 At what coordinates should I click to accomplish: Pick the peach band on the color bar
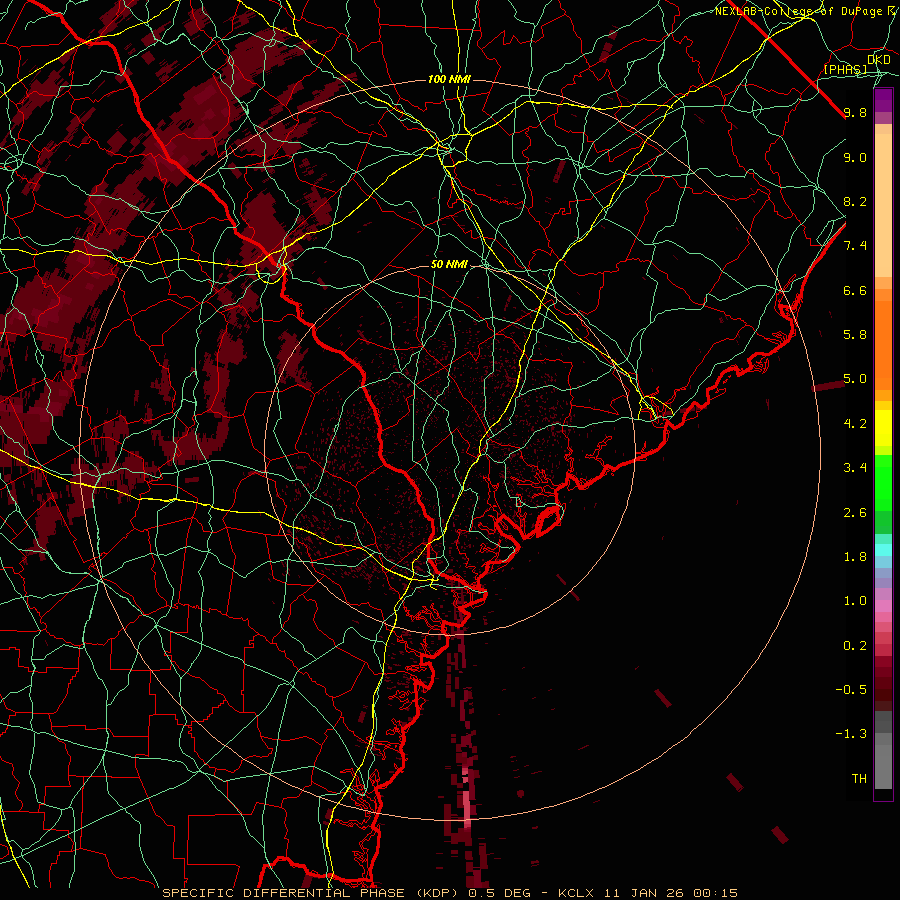tap(883, 205)
